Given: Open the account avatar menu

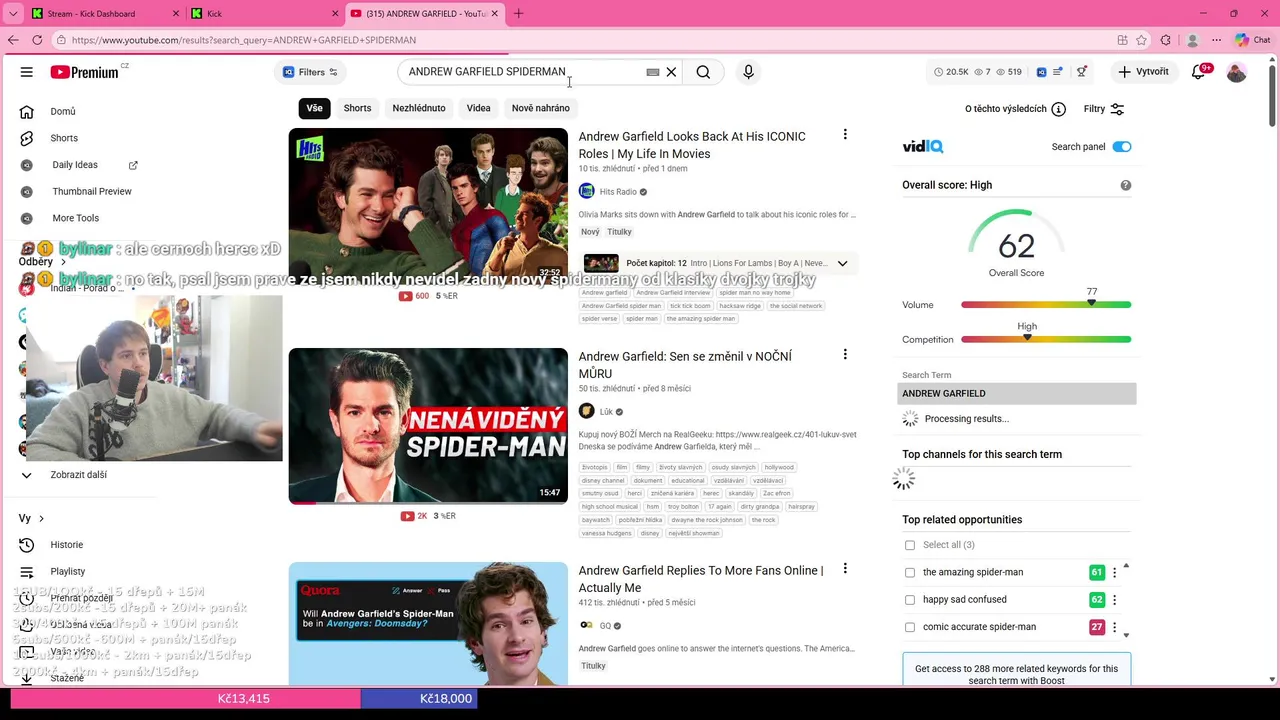Looking at the screenshot, I should coord(1237,72).
